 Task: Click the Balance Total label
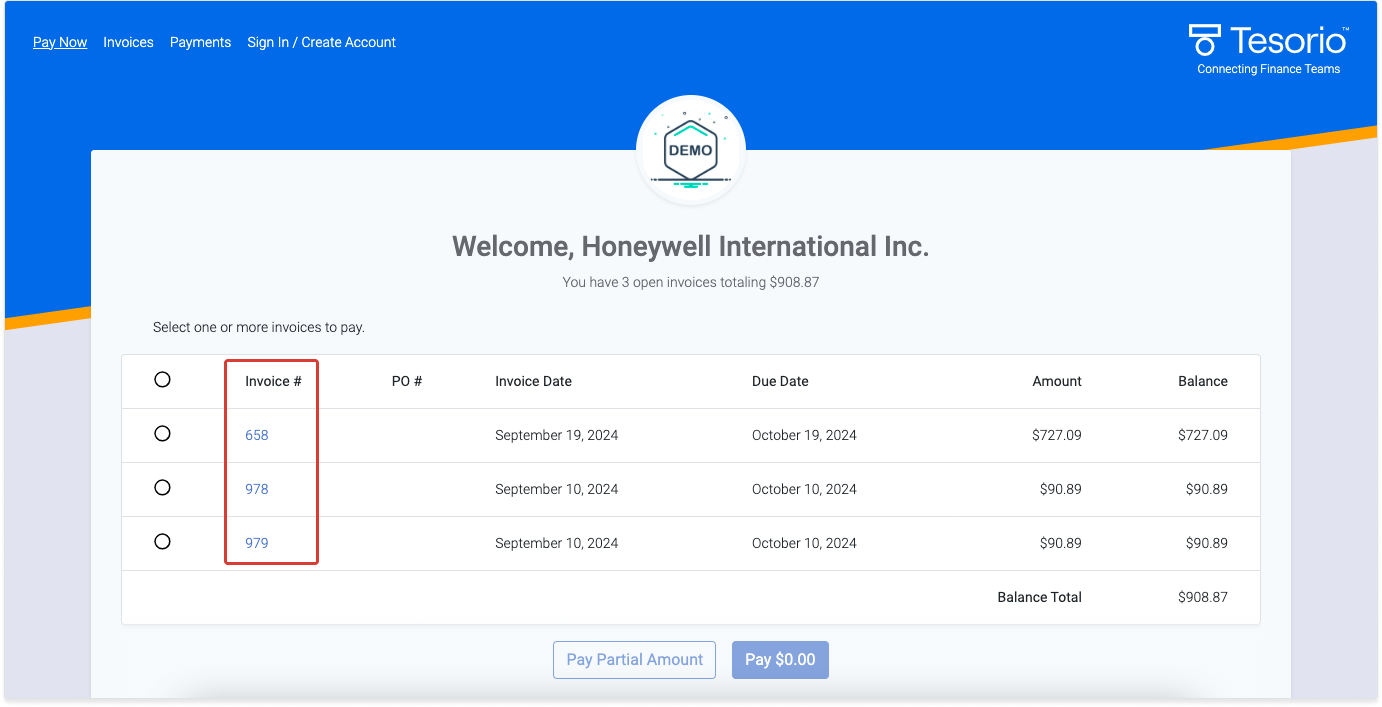tap(1039, 597)
